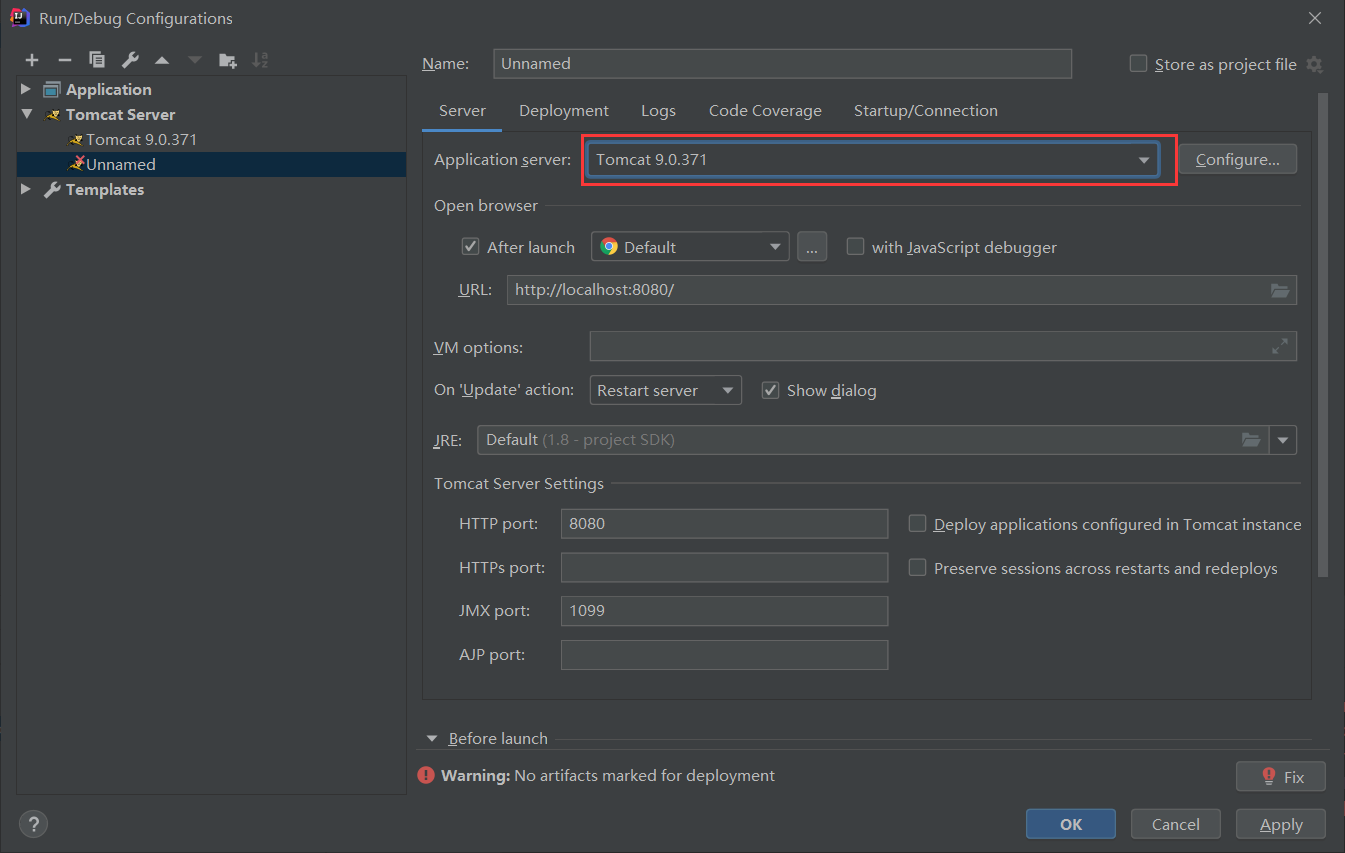Click the red warning icon
The width and height of the screenshot is (1345, 853).
tap(427, 775)
